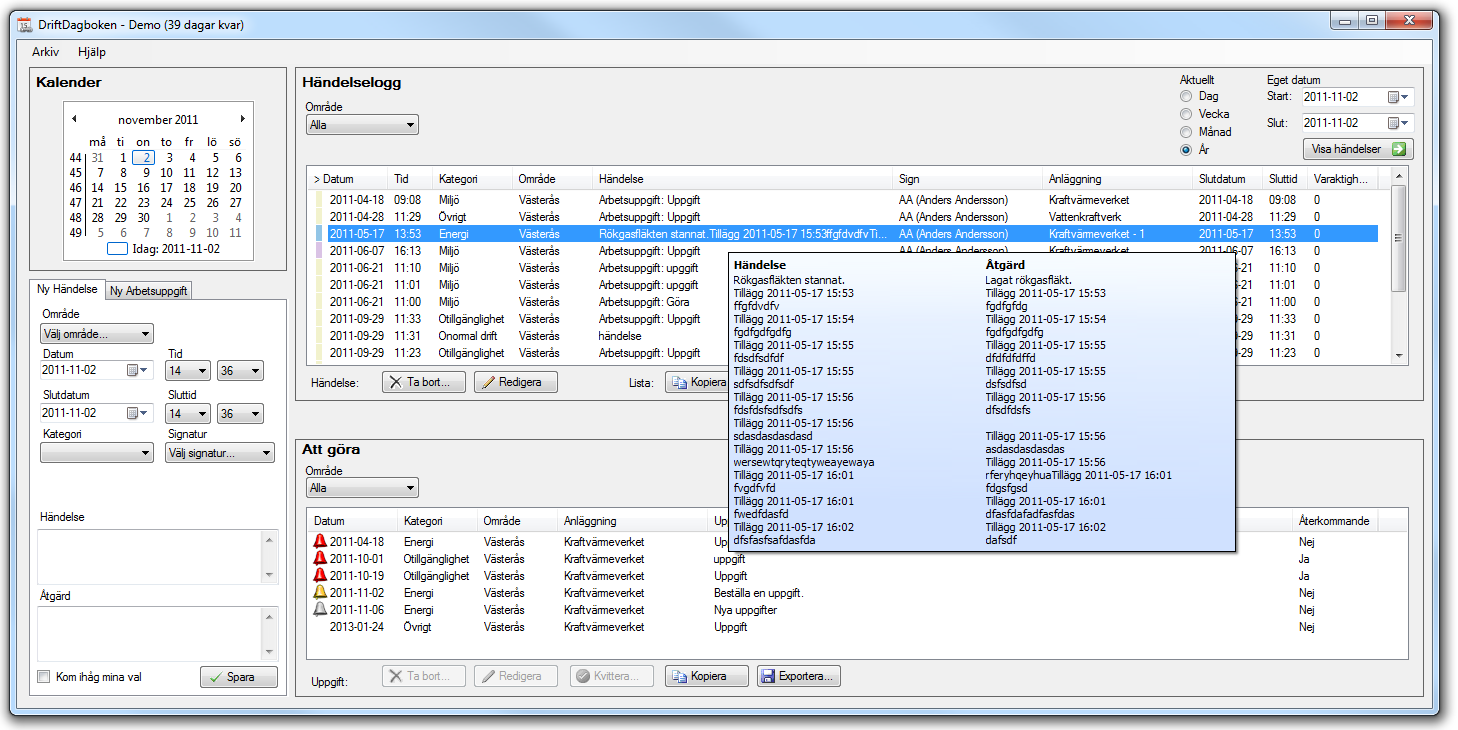The height and width of the screenshot is (730, 1458).
Task: Click red alarm bell on 2011-04-18 task
Action: click(x=320, y=541)
